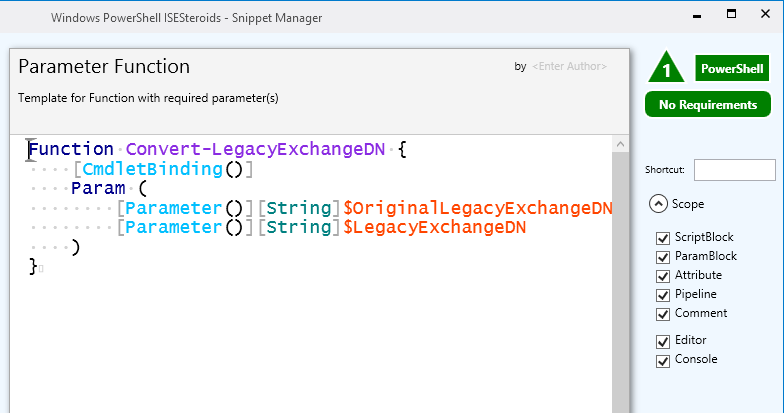
Task: Disable the Attribute scope checkbox
Action: 662,276
